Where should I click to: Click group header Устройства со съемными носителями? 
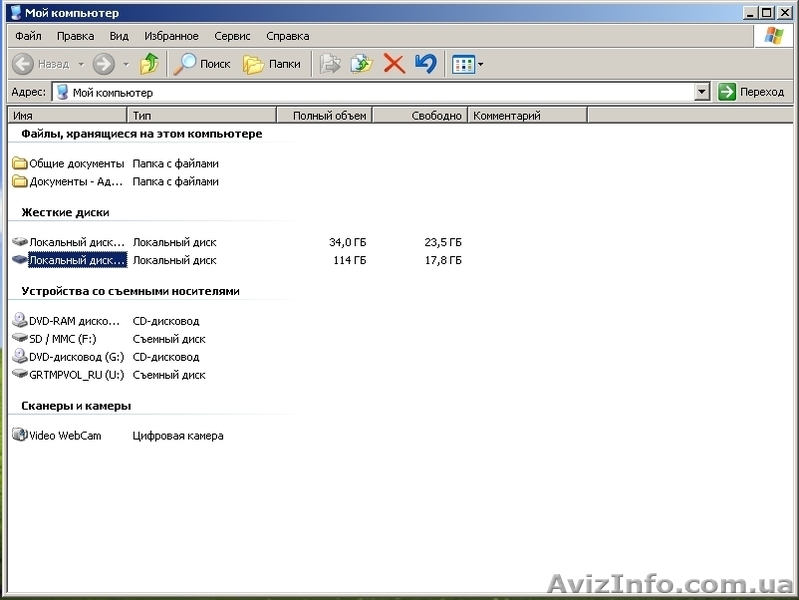coord(130,291)
